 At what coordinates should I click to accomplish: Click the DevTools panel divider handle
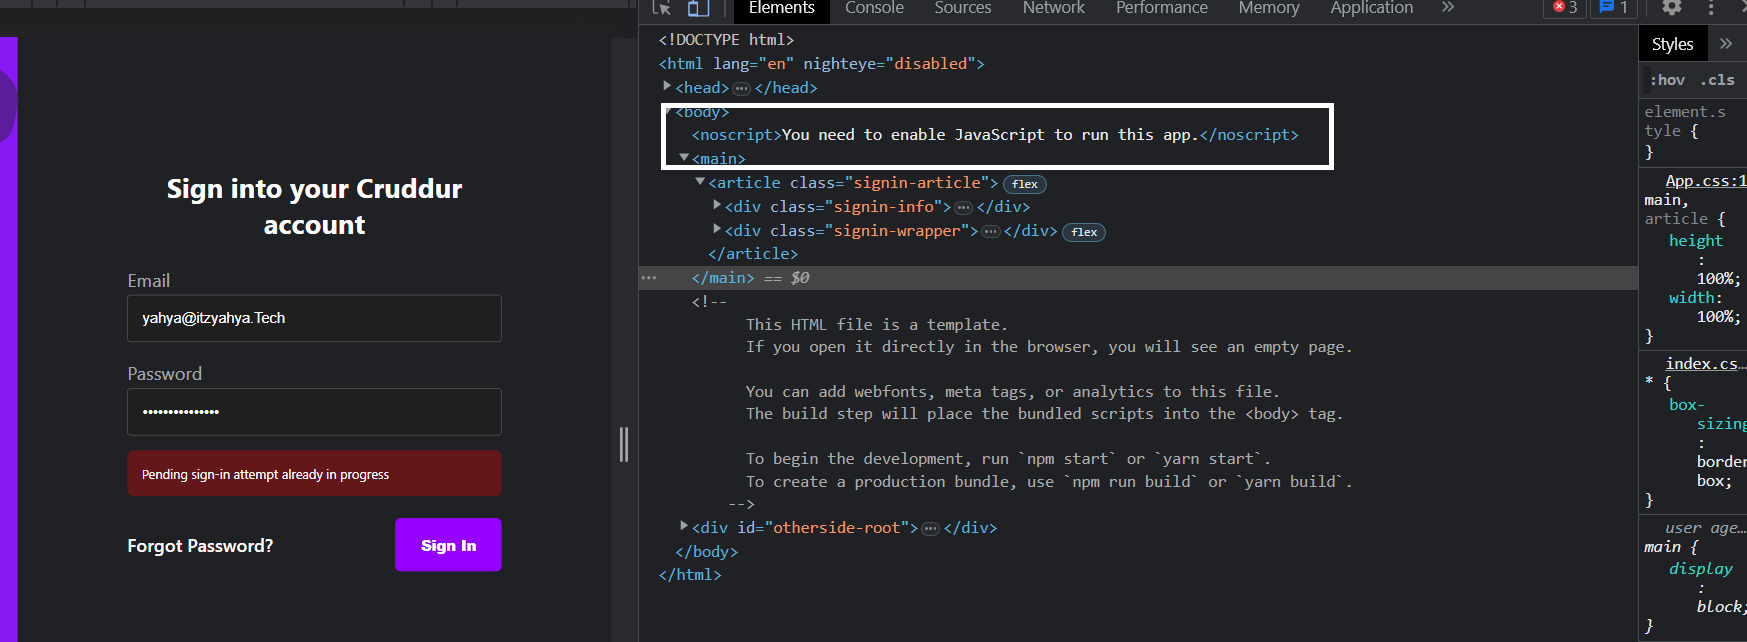[x=624, y=444]
